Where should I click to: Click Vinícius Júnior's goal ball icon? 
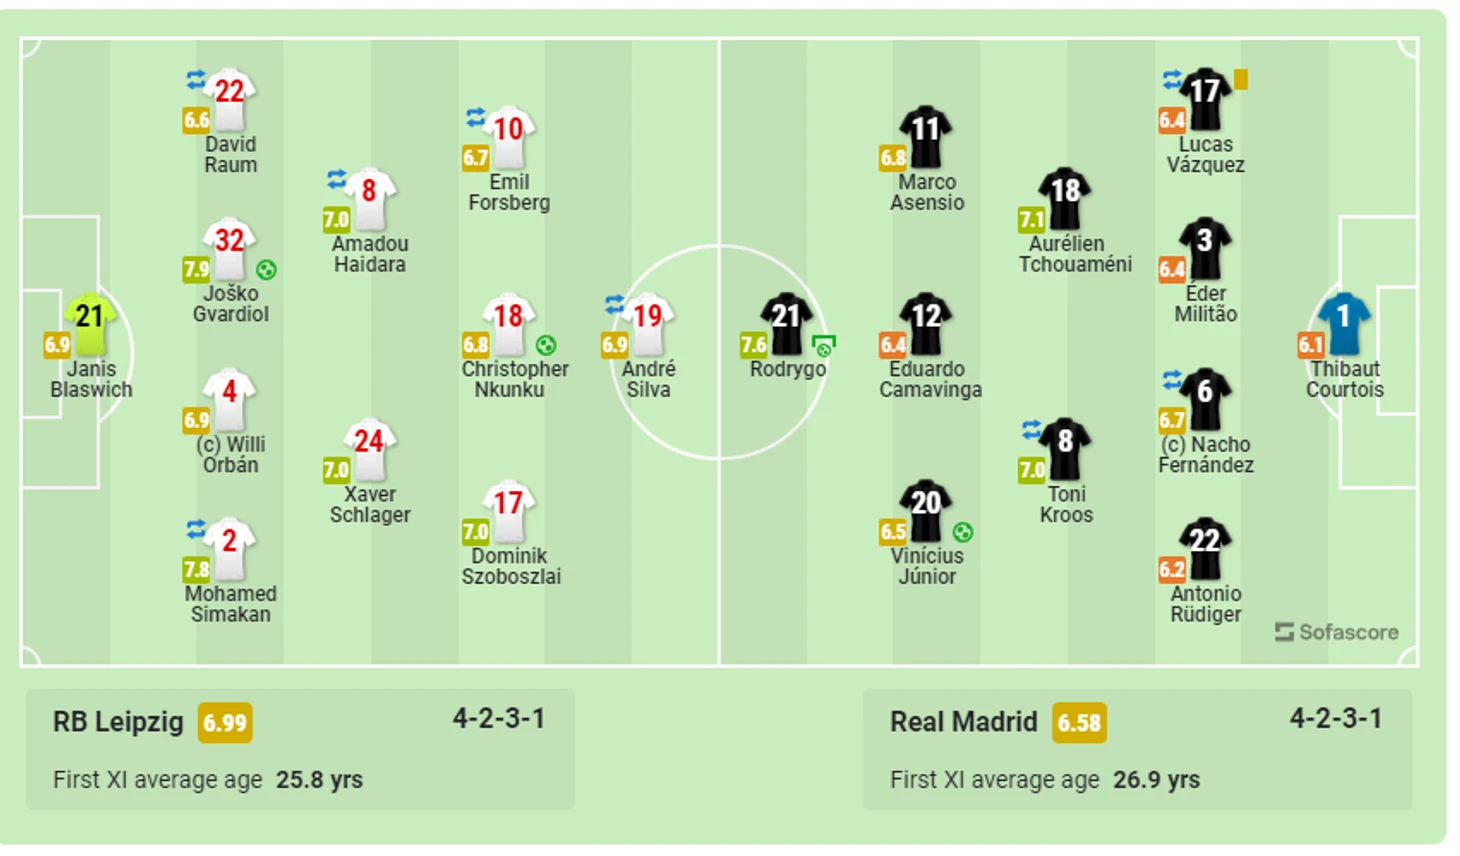pyautogui.click(x=963, y=532)
